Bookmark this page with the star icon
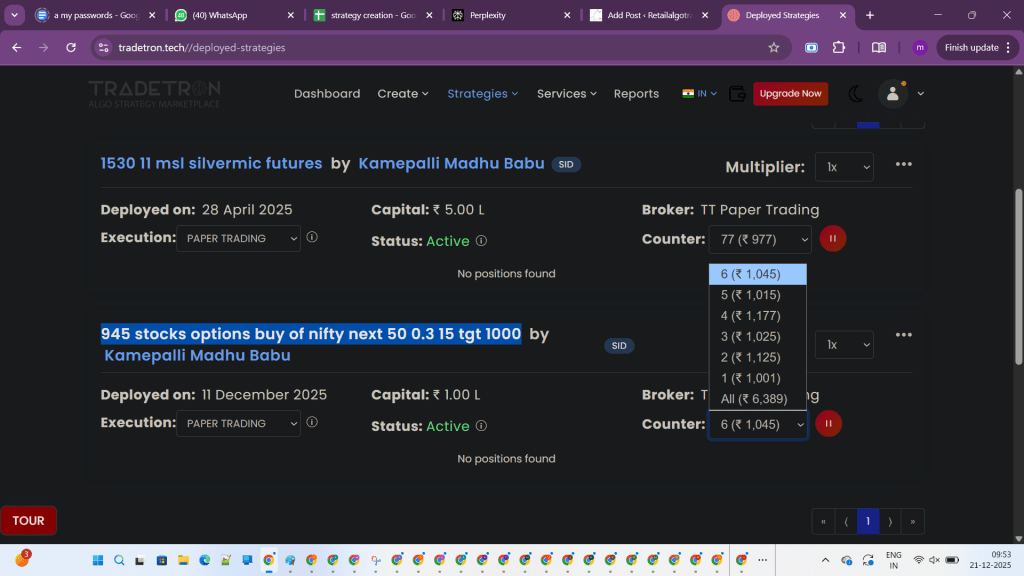This screenshot has height=576, width=1024. coord(773,47)
